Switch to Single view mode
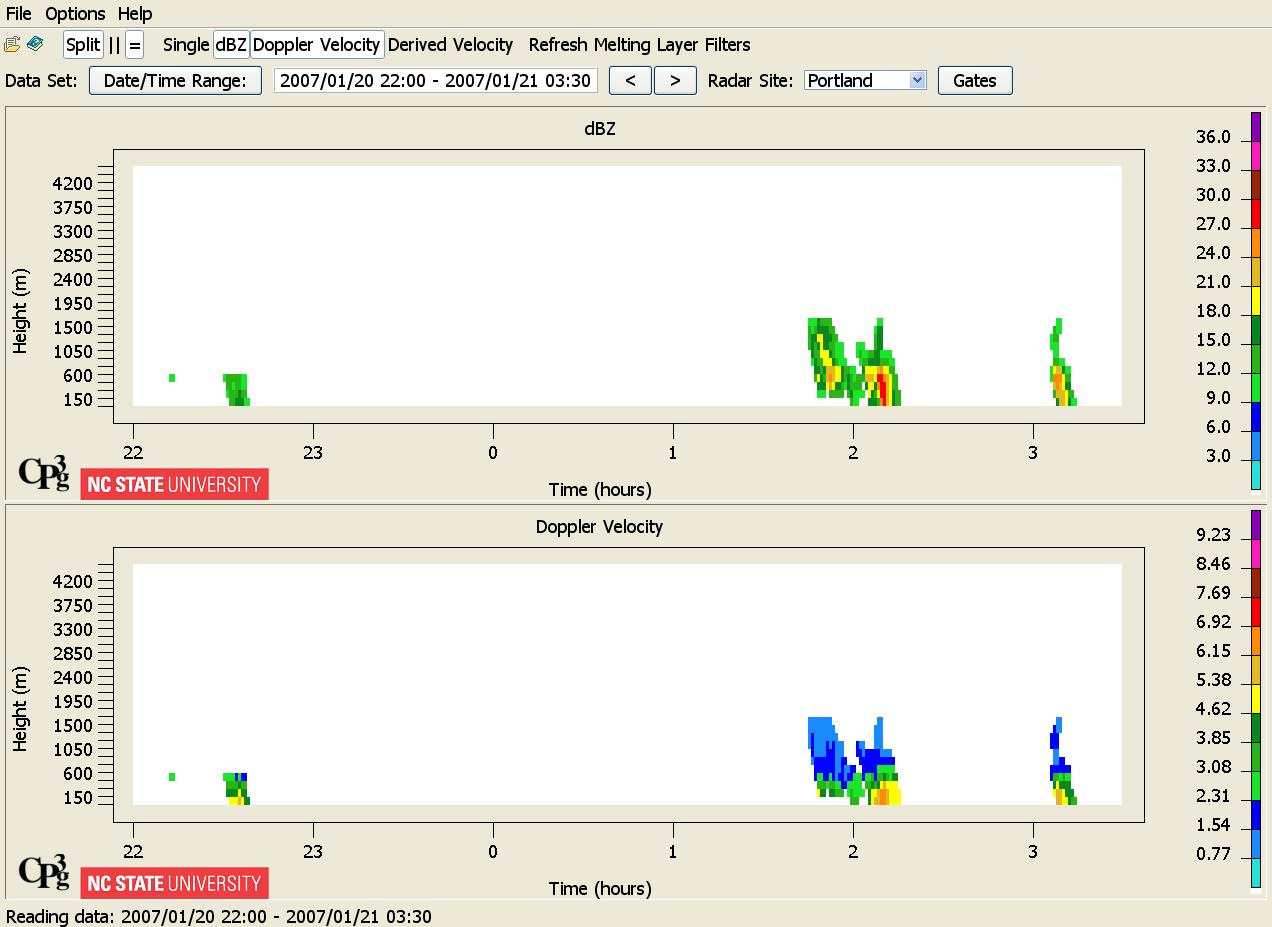 (186, 45)
